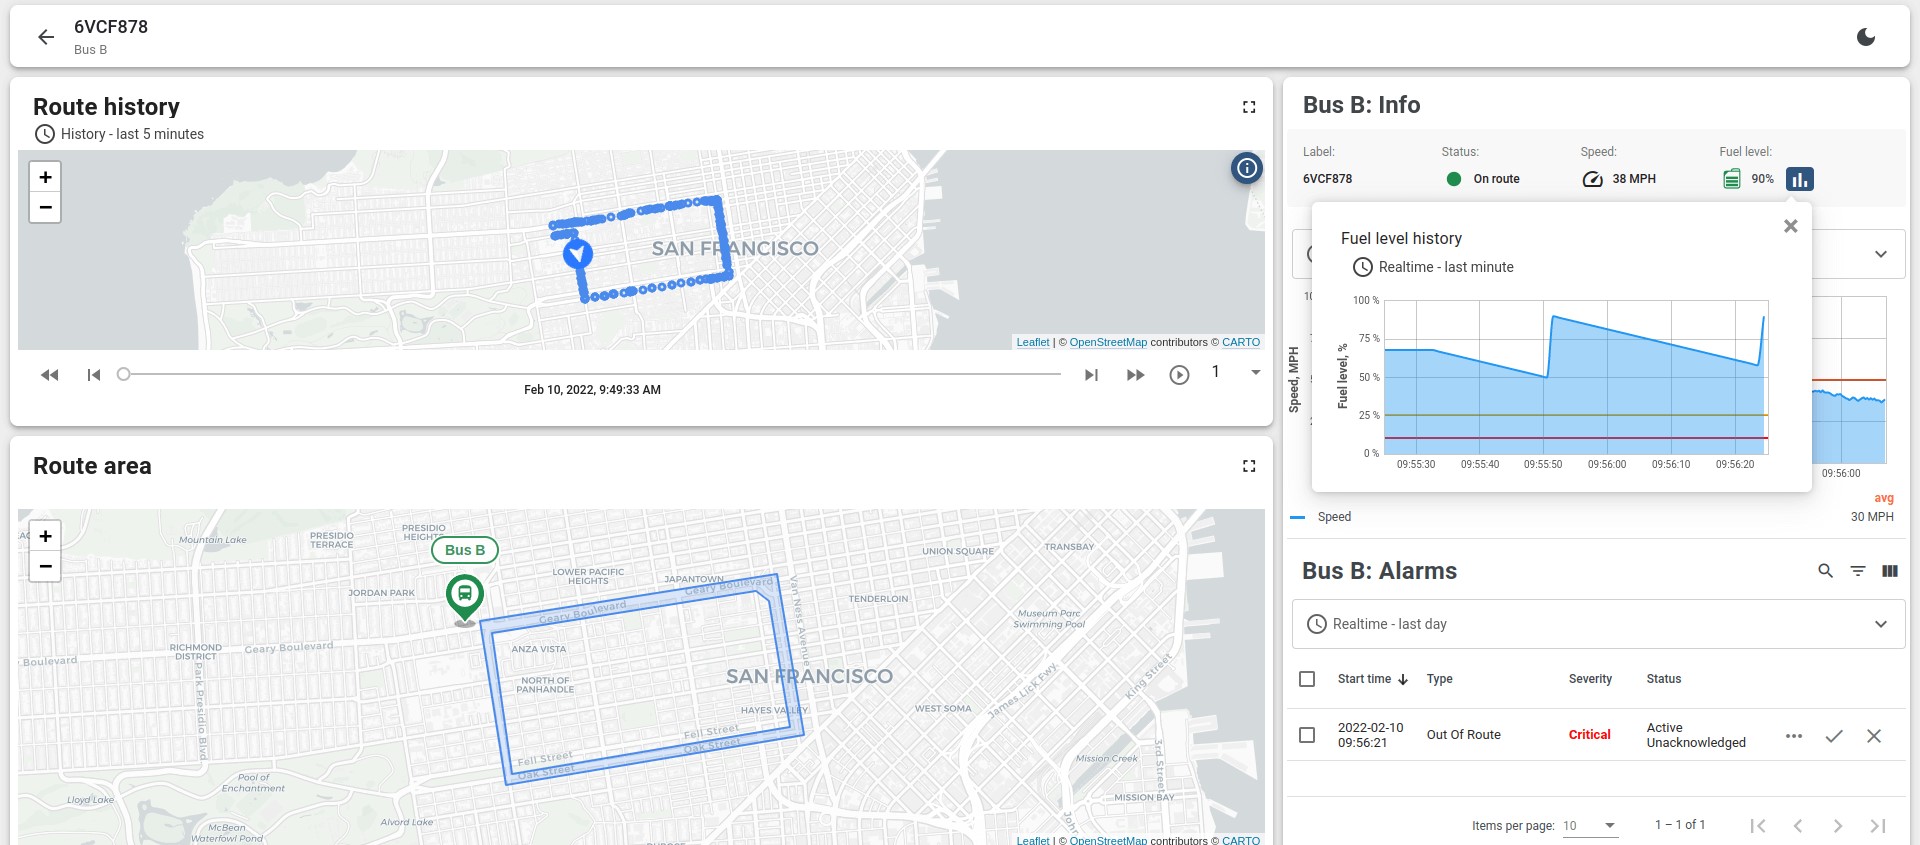Click the route history timeline slider
The height and width of the screenshot is (845, 1920).
coord(590,374)
